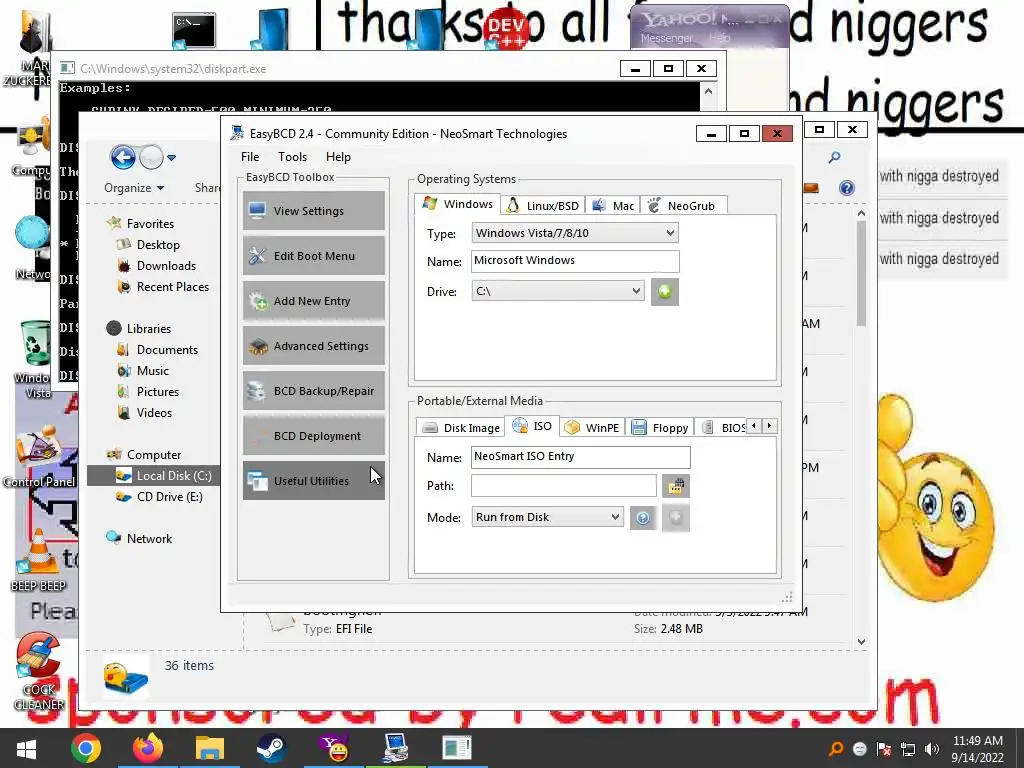This screenshot has width=1024, height=768.
Task: Select Downloads under Favorites
Action: click(x=166, y=265)
